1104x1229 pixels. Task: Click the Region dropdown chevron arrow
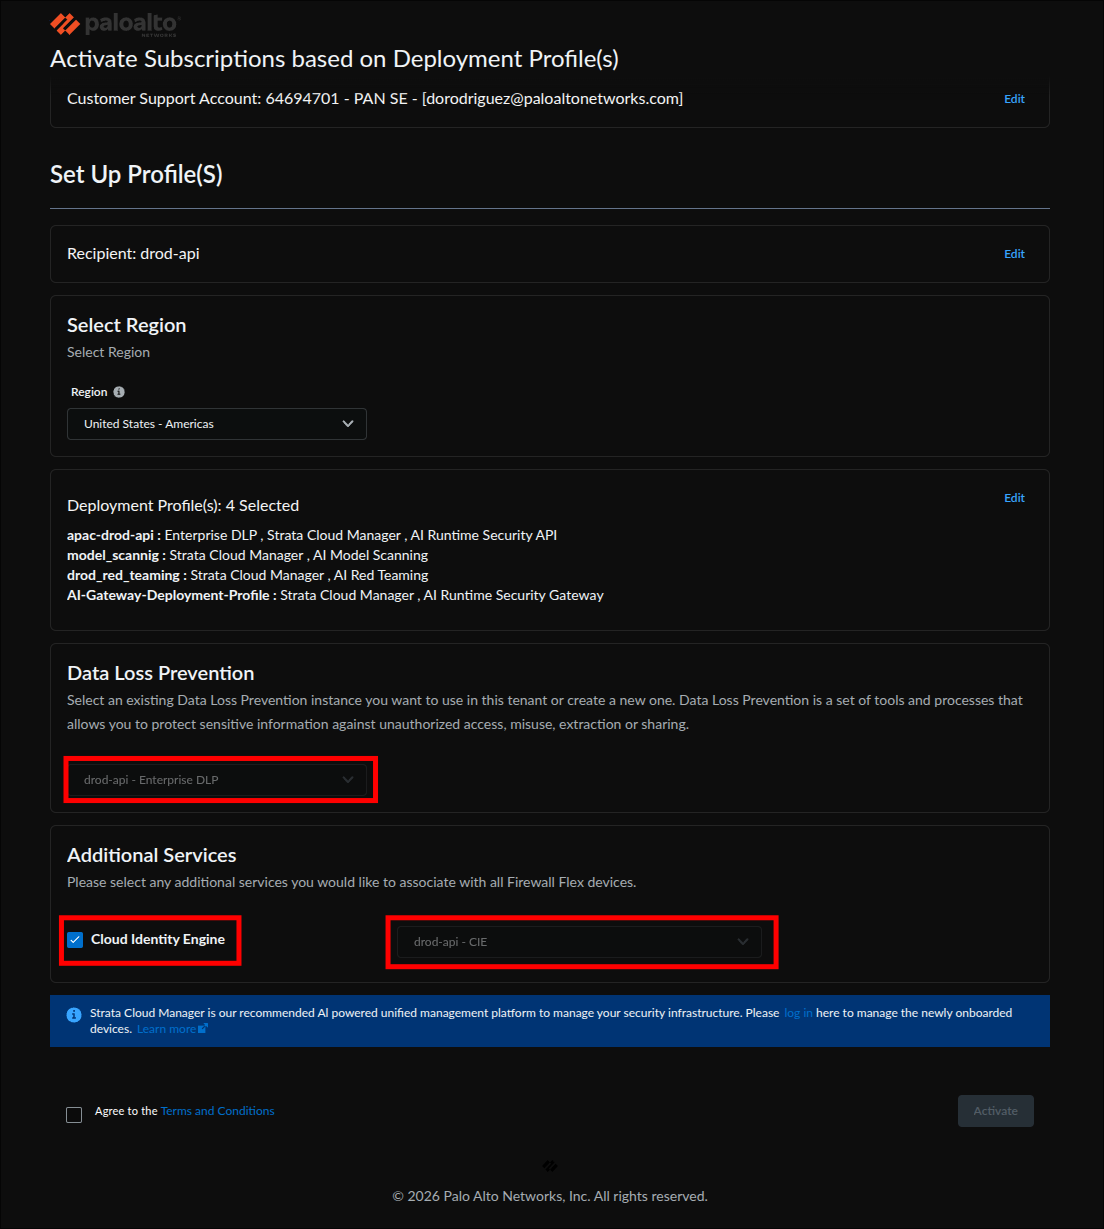(x=348, y=424)
